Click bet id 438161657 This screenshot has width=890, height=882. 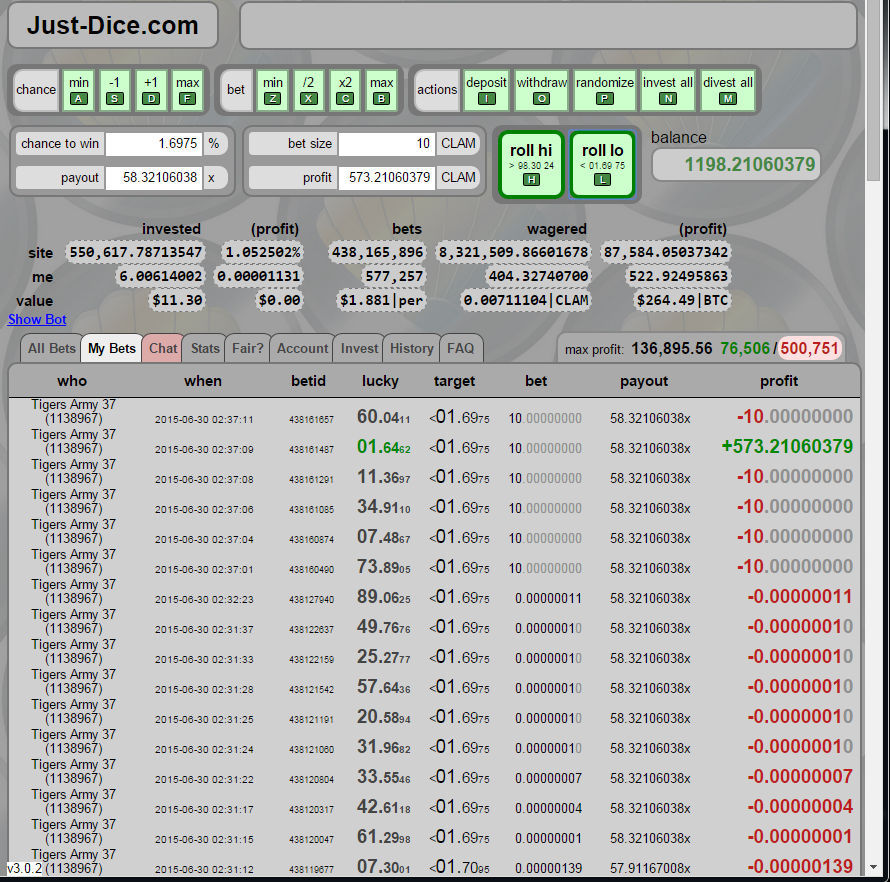(x=311, y=420)
